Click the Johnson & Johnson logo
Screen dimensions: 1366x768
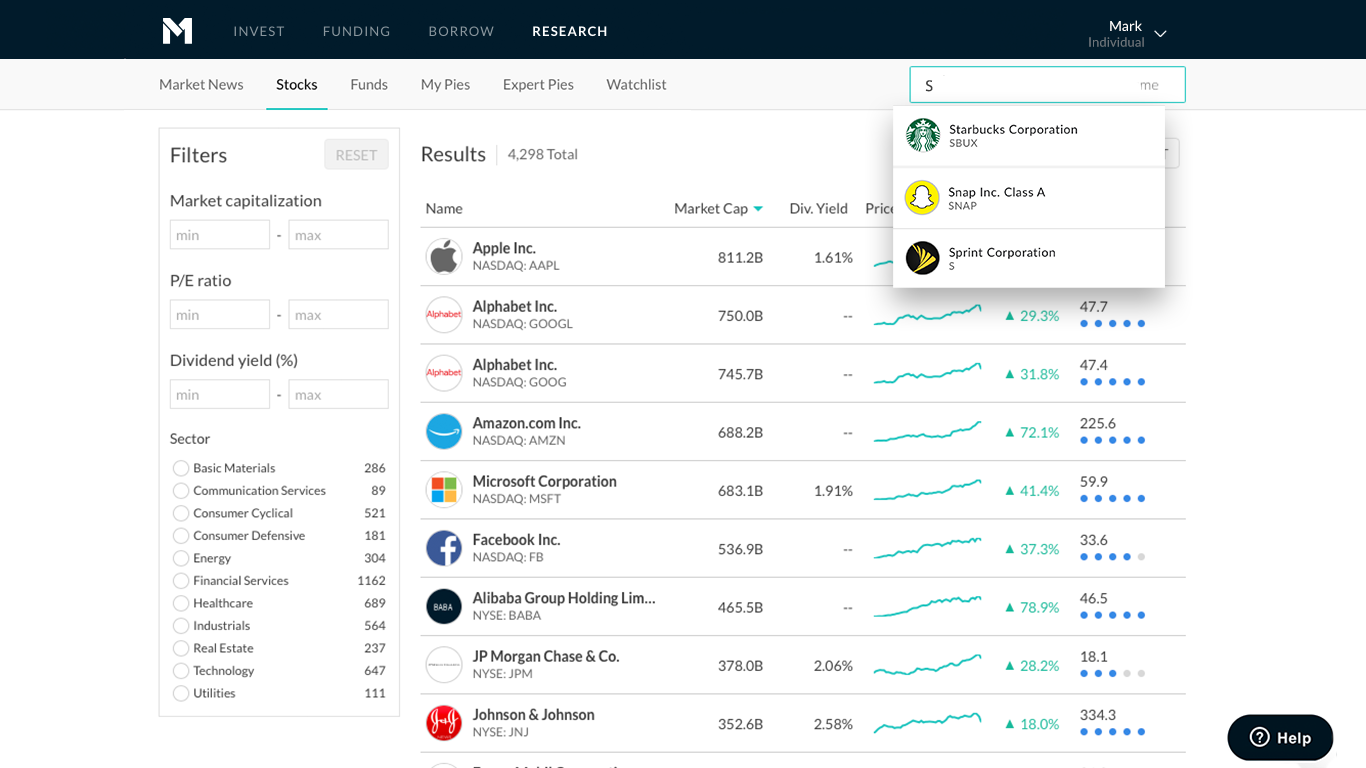[x=444, y=723]
